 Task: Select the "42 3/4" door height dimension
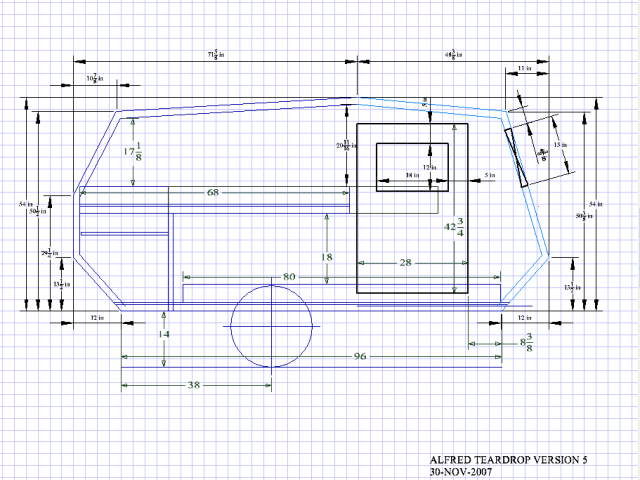454,227
